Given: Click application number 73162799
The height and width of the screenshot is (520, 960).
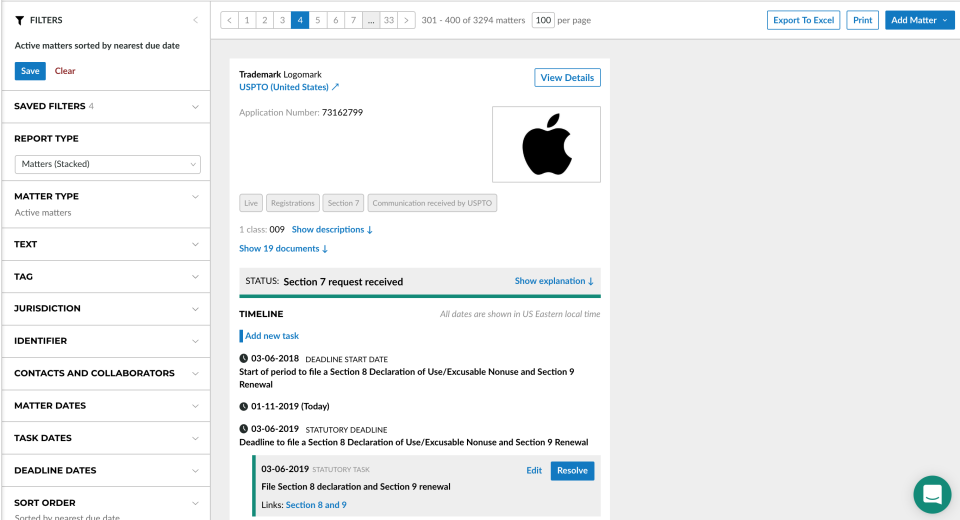Looking at the screenshot, I should [342, 113].
